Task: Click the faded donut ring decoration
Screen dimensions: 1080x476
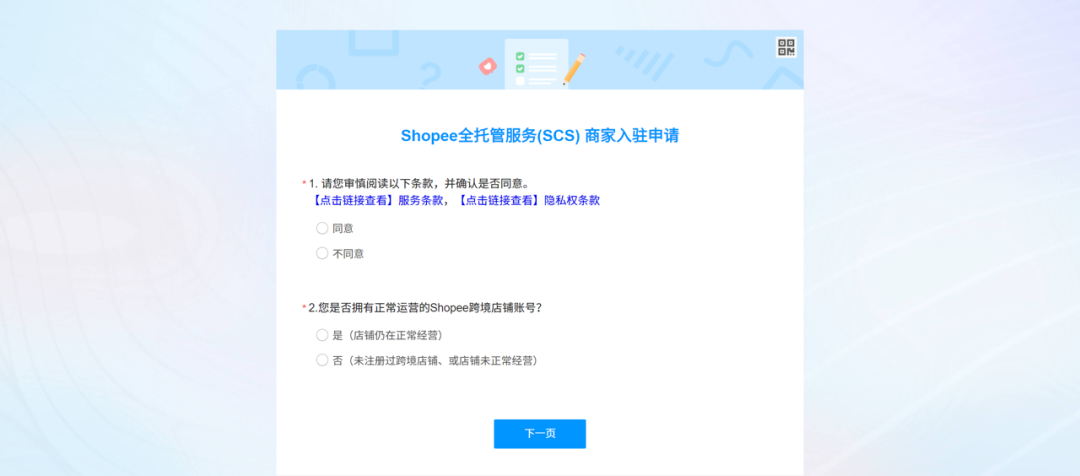Action: [316, 80]
